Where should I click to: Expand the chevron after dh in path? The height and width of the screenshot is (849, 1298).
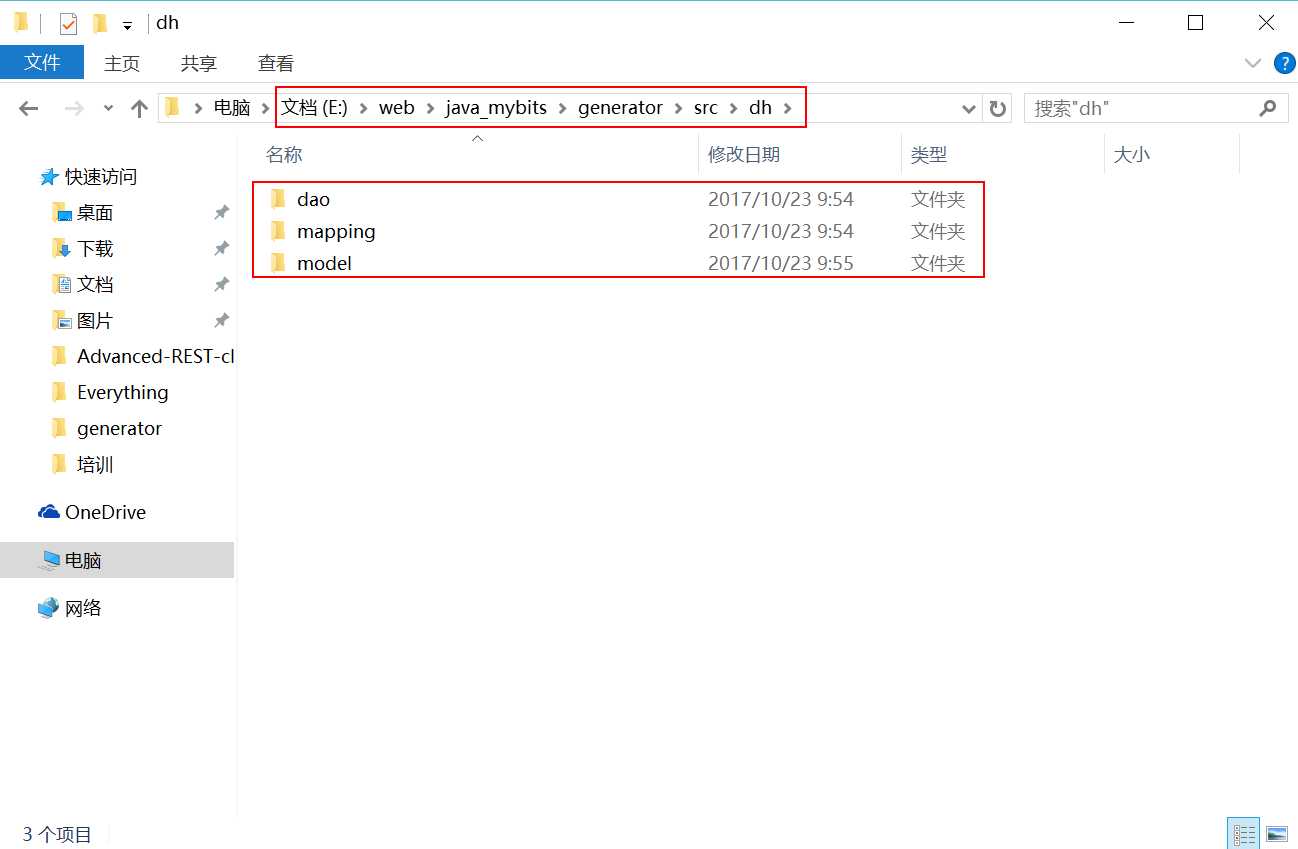click(x=788, y=108)
